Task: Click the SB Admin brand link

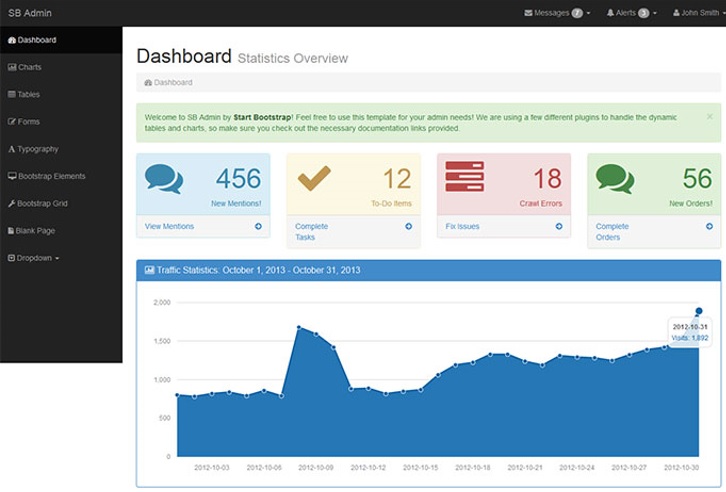Action: pos(29,13)
